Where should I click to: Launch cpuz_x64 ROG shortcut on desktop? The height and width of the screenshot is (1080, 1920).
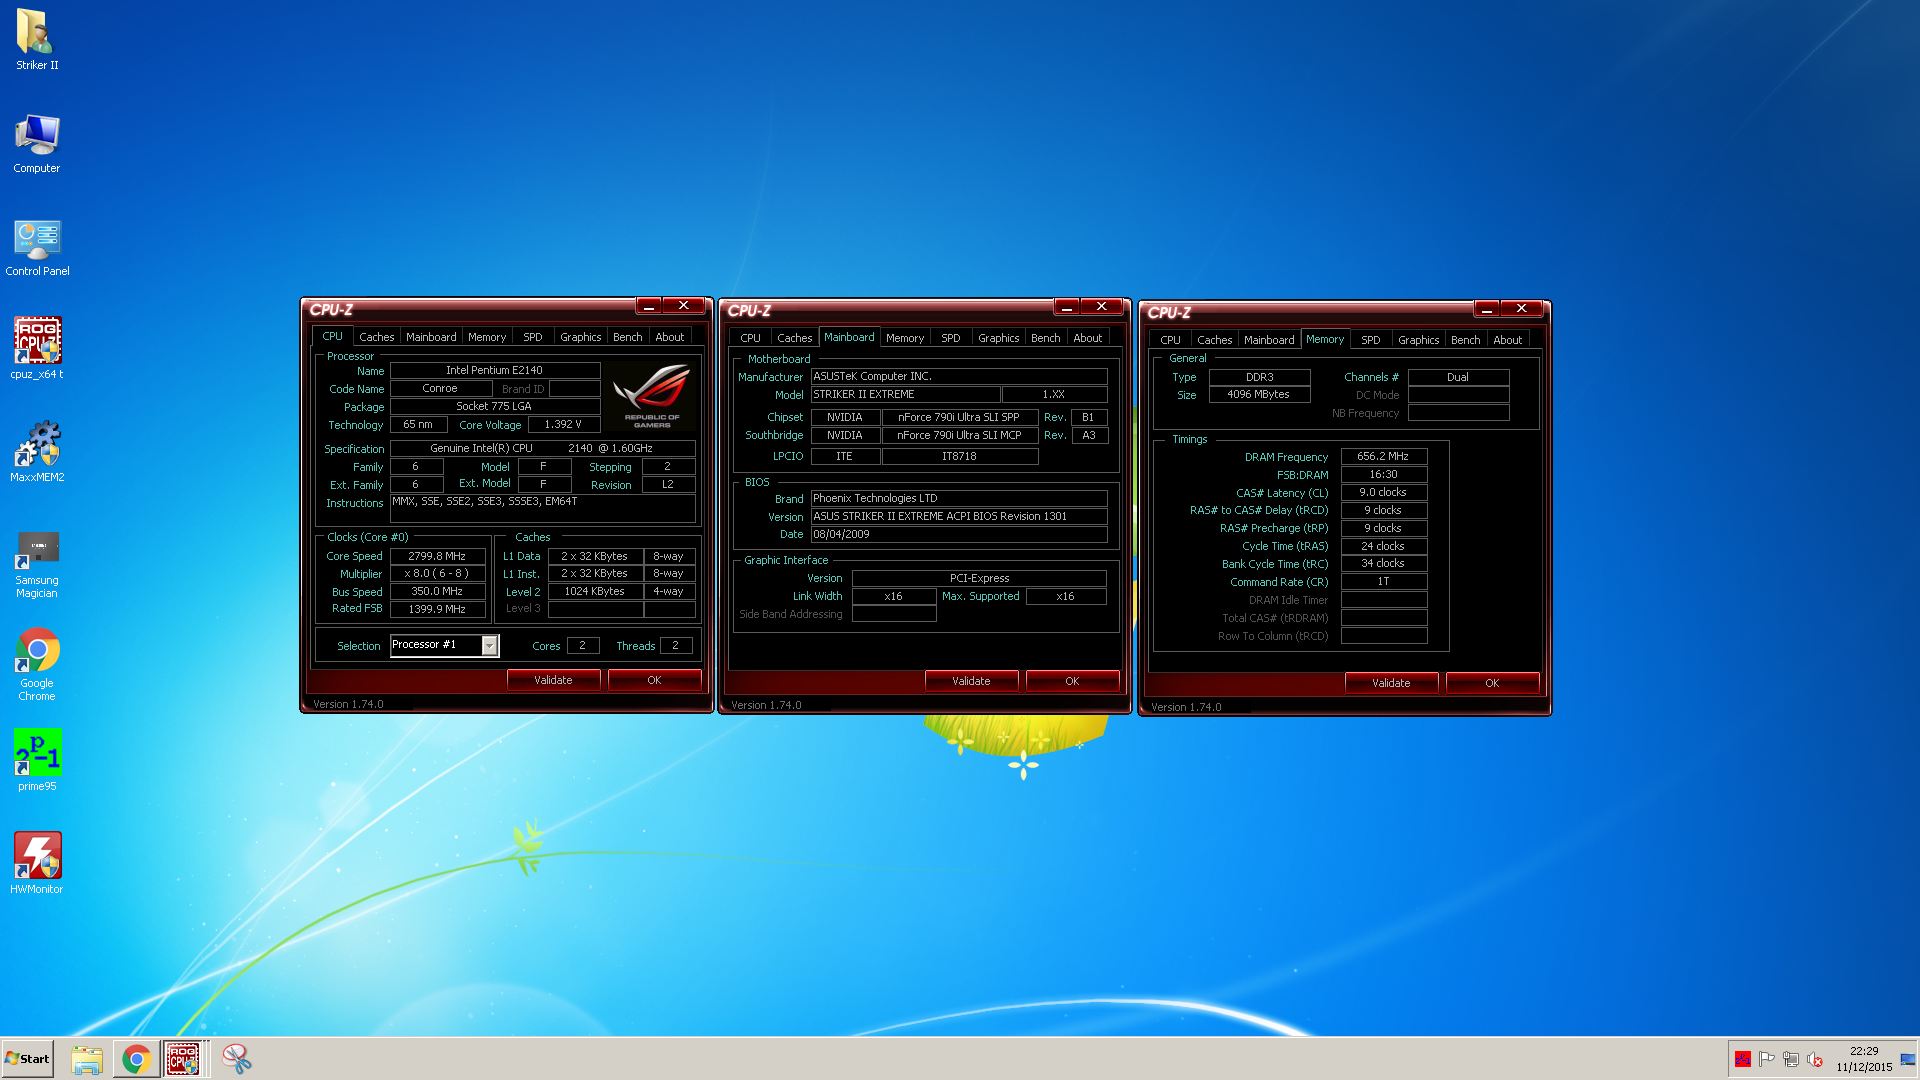pyautogui.click(x=37, y=349)
